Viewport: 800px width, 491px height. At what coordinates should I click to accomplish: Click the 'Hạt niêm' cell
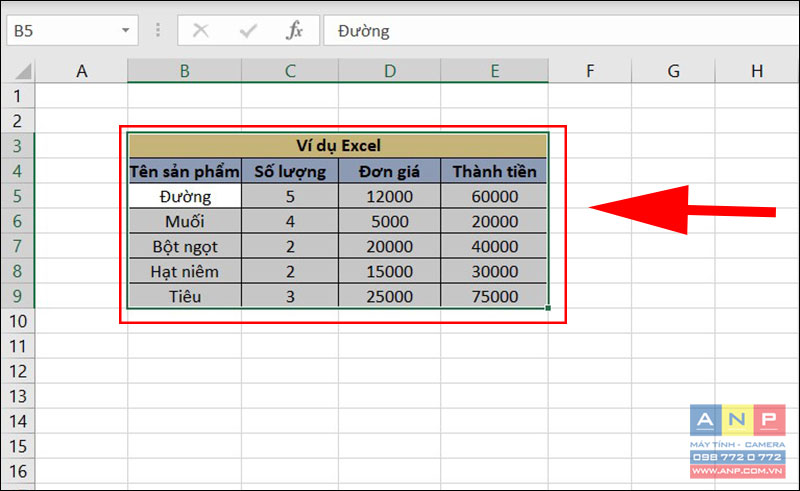pos(185,271)
